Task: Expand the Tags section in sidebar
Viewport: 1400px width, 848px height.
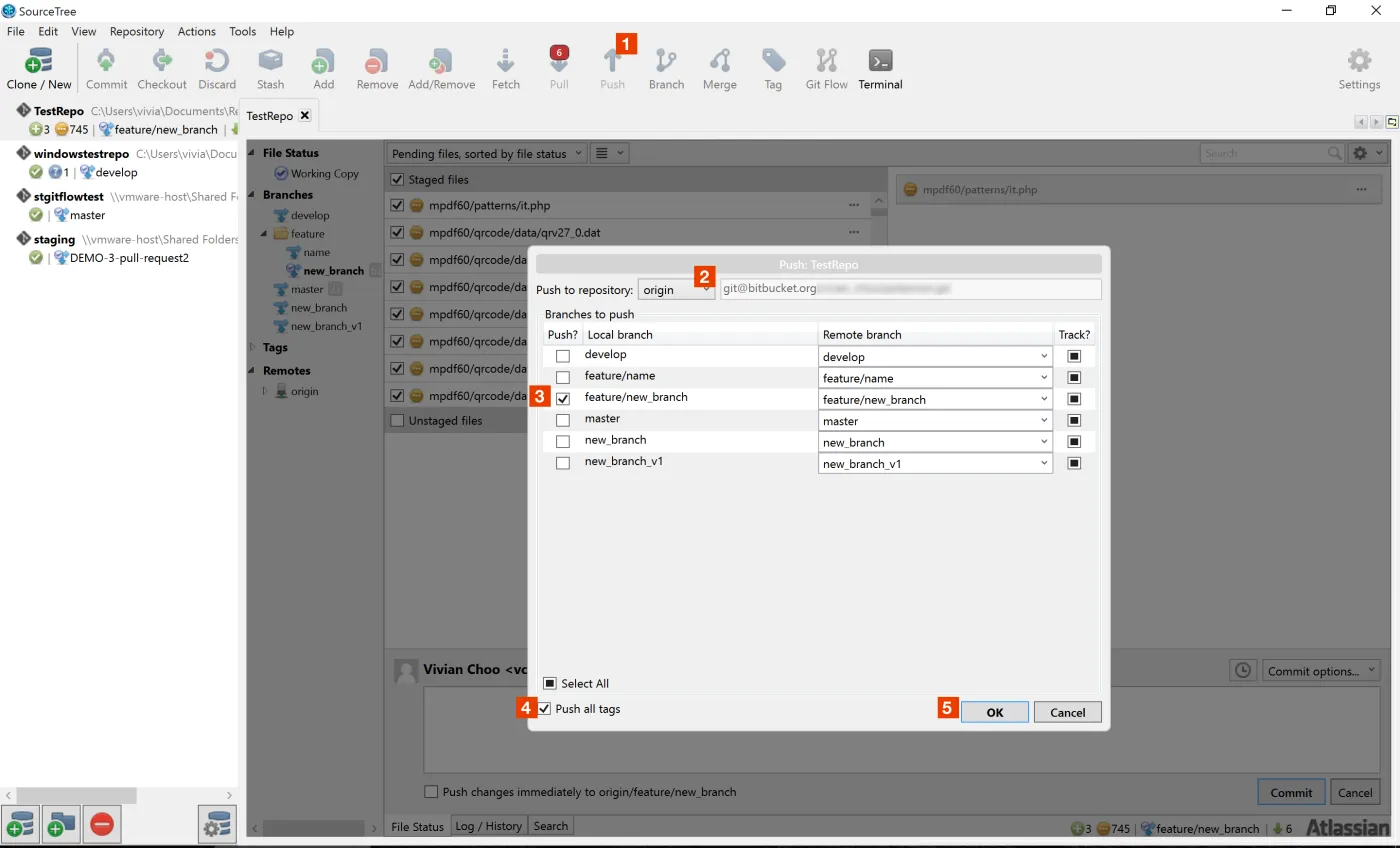Action: click(x=253, y=347)
